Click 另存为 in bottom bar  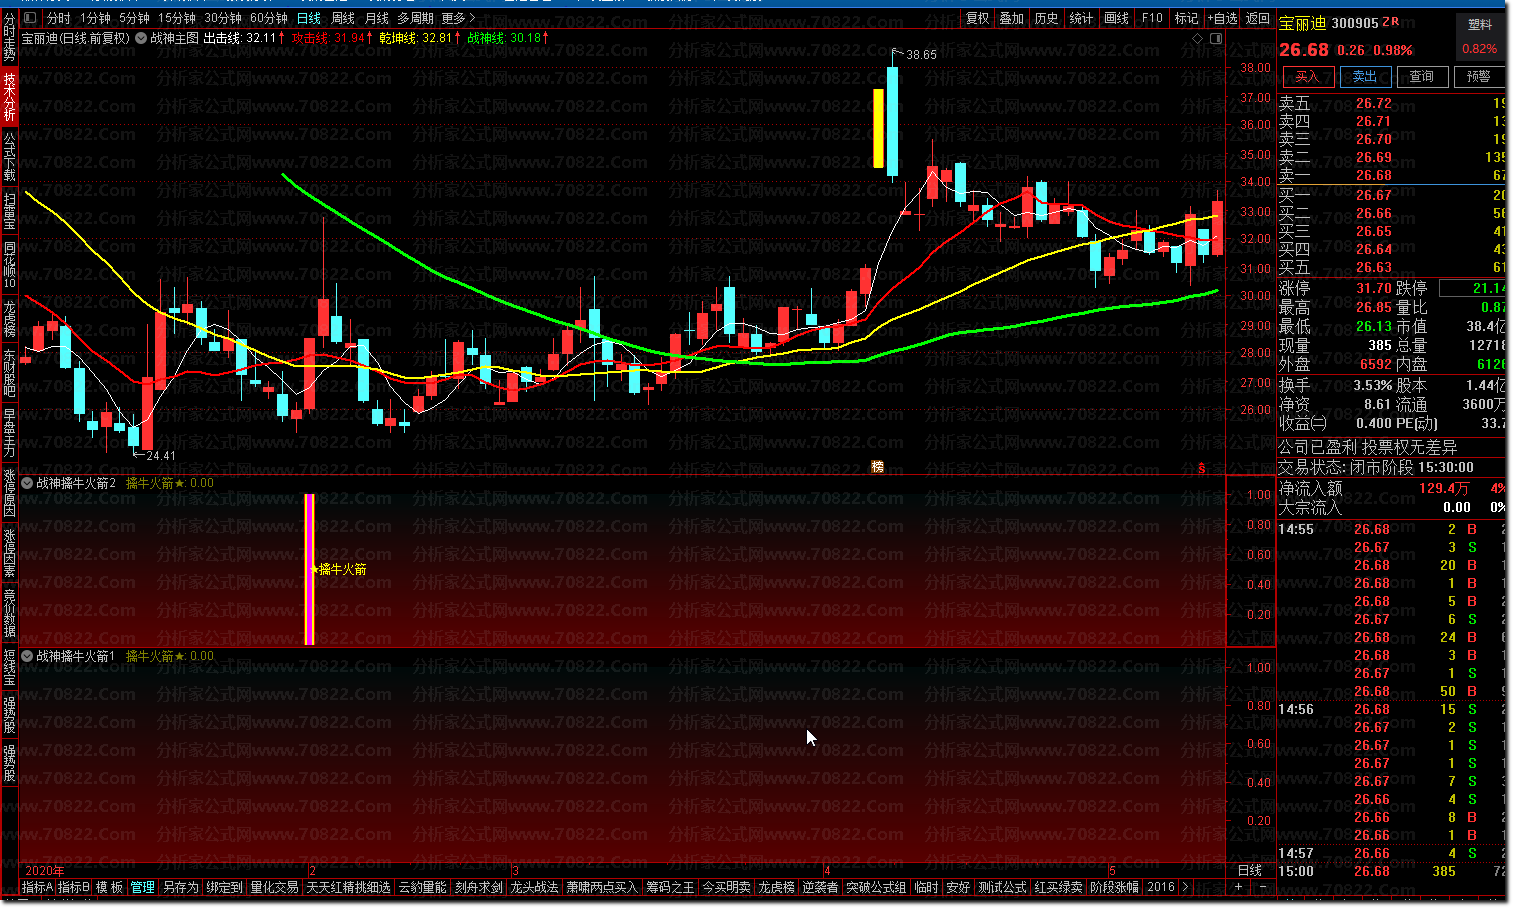coord(180,887)
